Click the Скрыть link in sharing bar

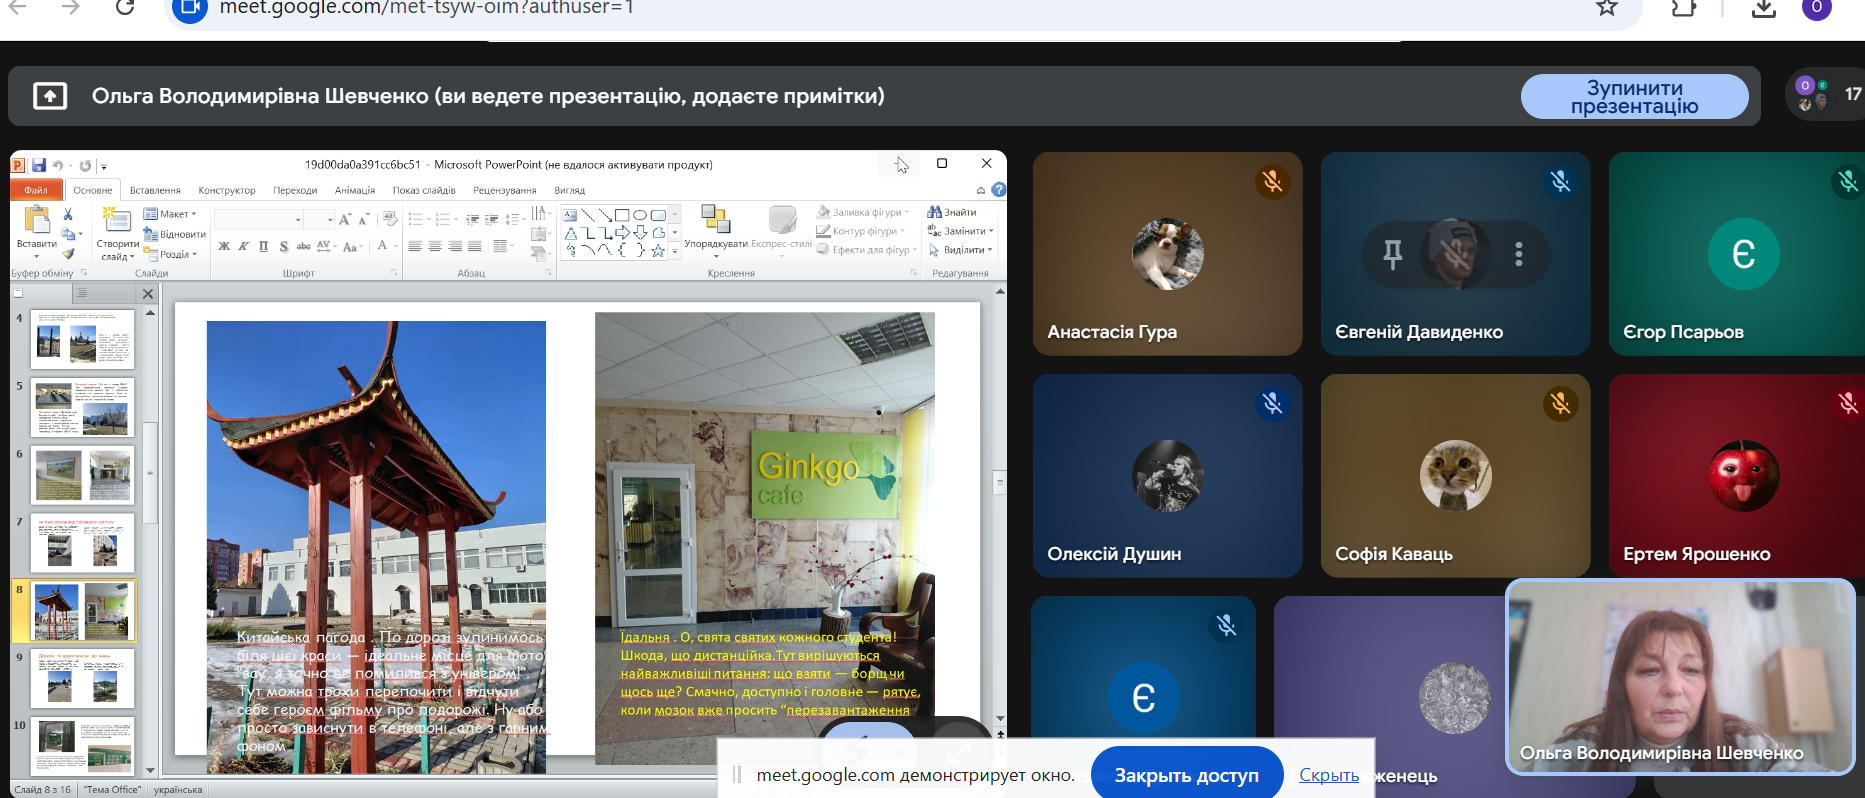[x=1328, y=775]
